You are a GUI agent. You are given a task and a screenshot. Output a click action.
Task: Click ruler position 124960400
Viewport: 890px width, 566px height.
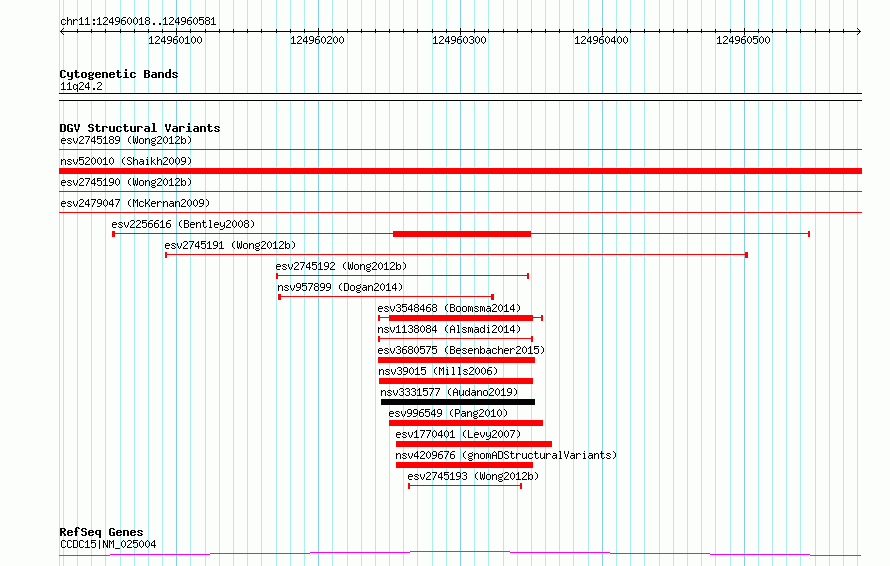coord(601,40)
